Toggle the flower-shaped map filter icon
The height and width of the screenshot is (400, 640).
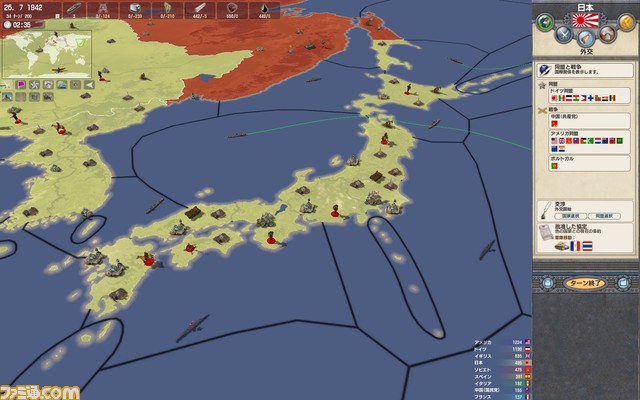34,84
